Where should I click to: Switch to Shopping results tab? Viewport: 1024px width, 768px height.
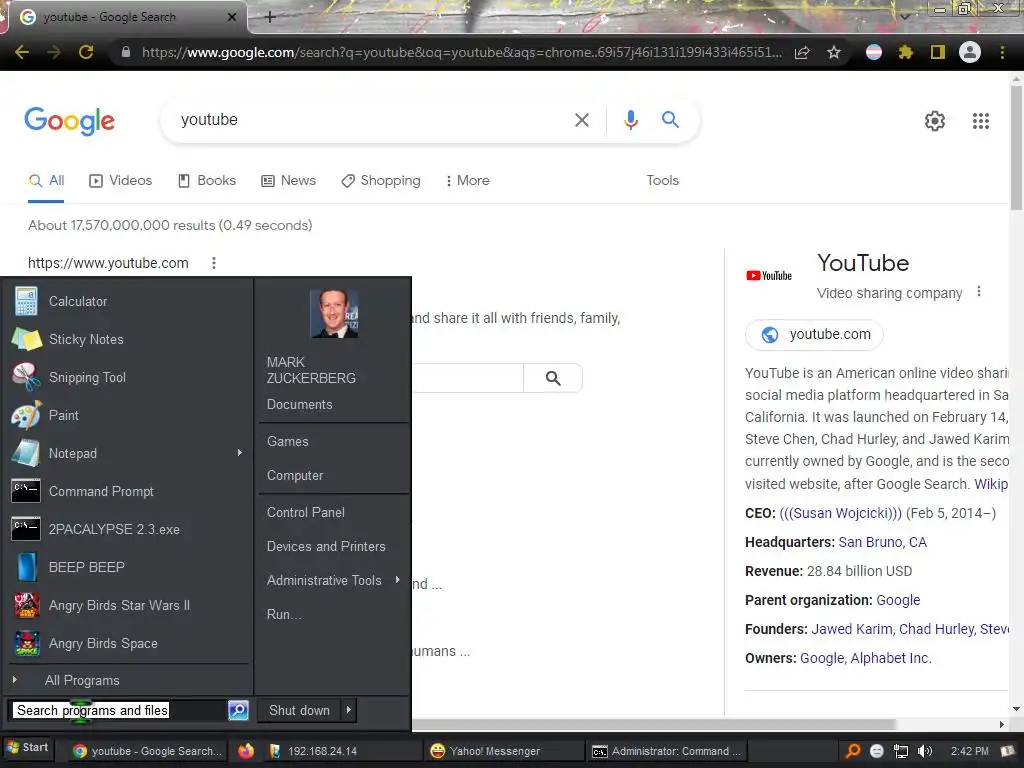click(x=381, y=180)
